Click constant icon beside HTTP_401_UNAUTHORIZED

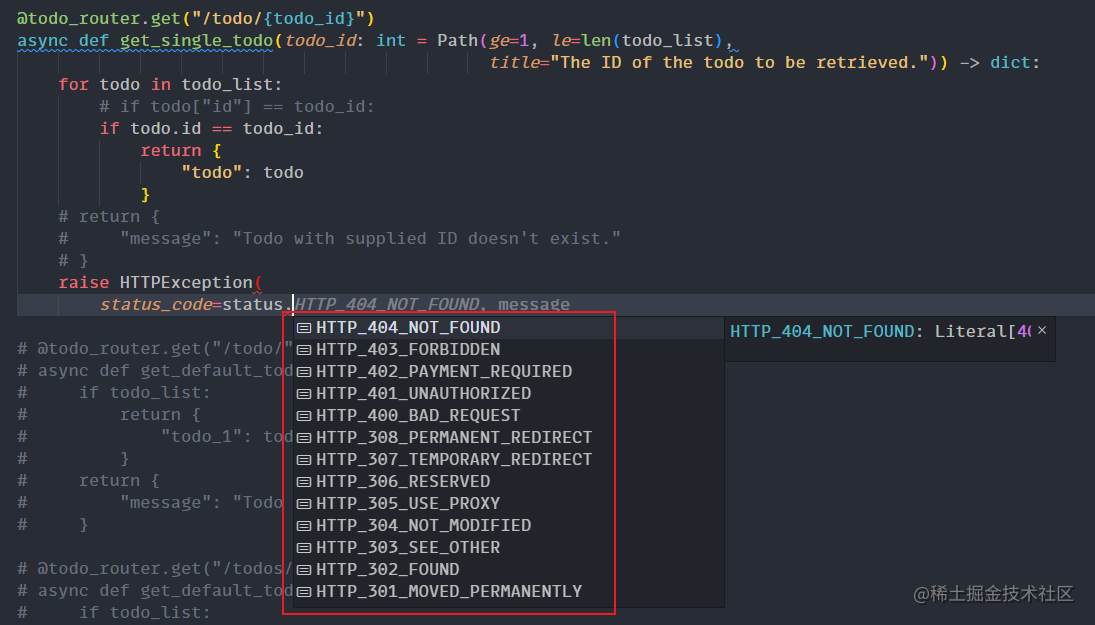304,394
